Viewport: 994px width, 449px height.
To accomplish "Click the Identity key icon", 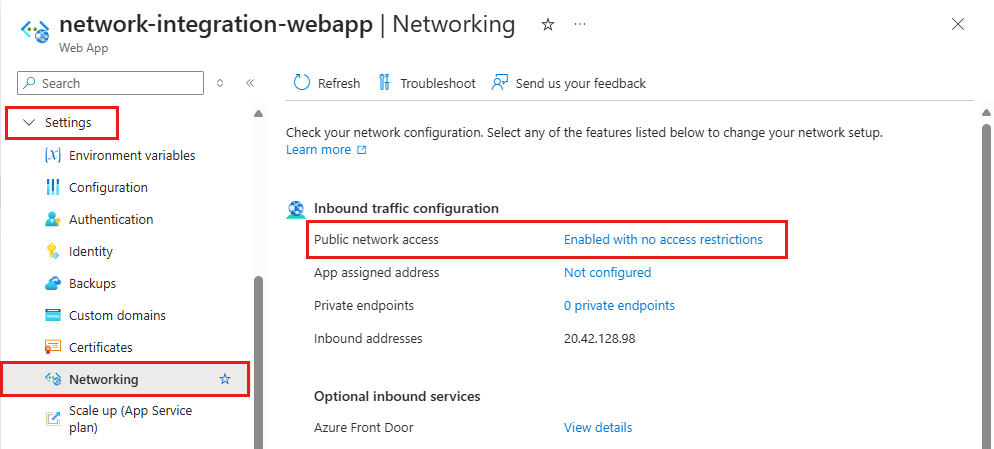I will click(x=53, y=251).
